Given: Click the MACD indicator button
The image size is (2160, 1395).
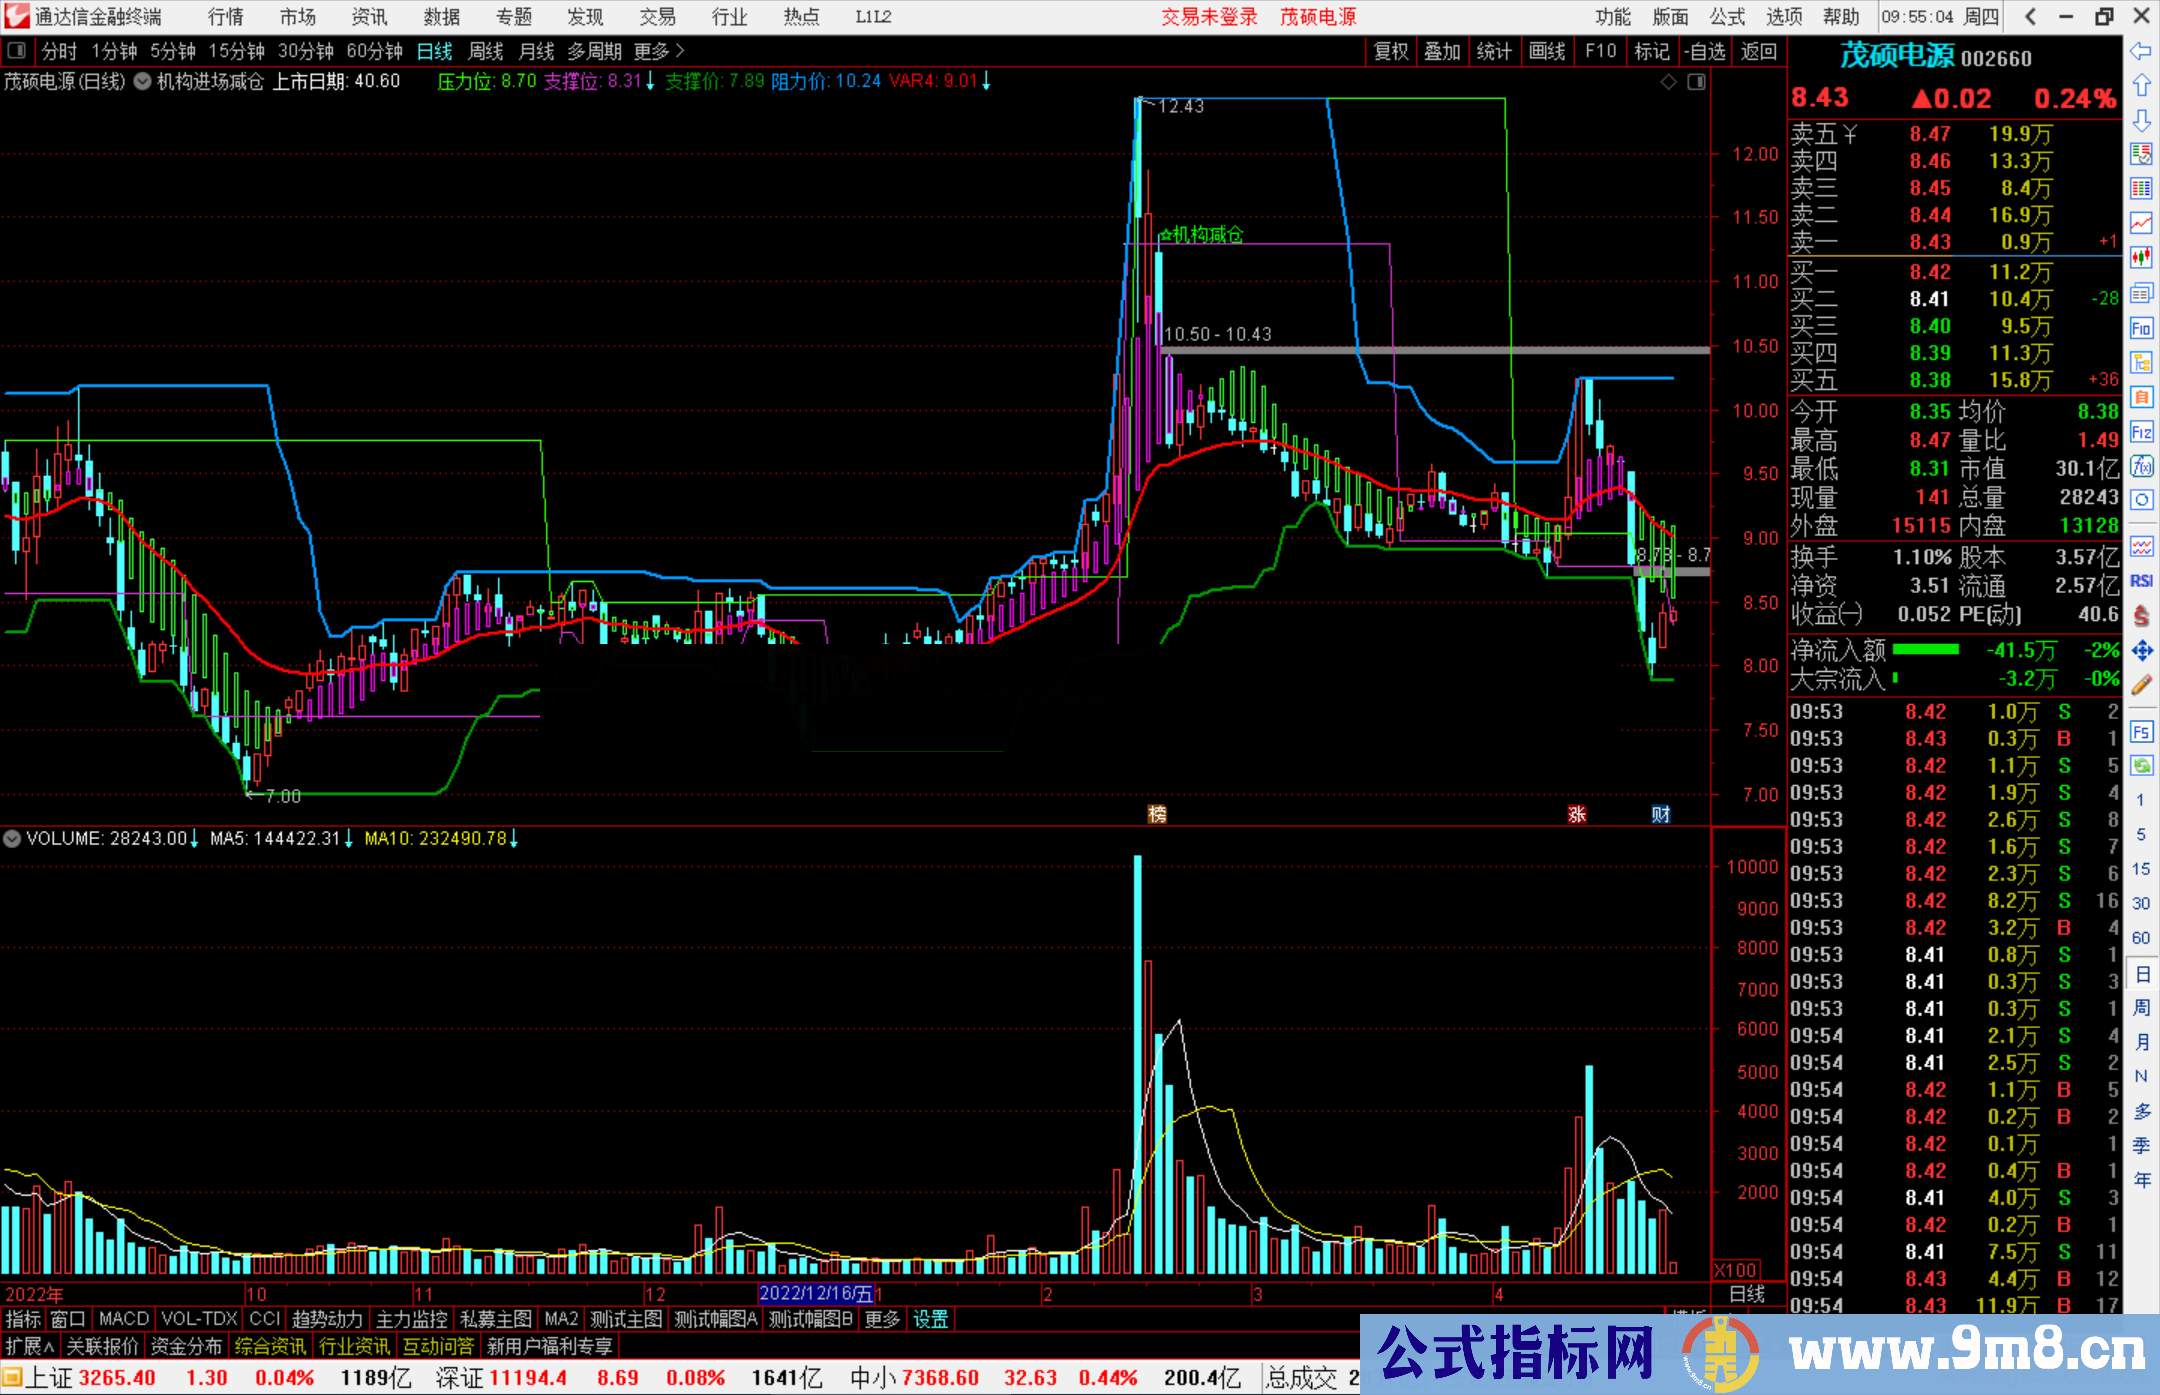Looking at the screenshot, I should coord(123,1319).
